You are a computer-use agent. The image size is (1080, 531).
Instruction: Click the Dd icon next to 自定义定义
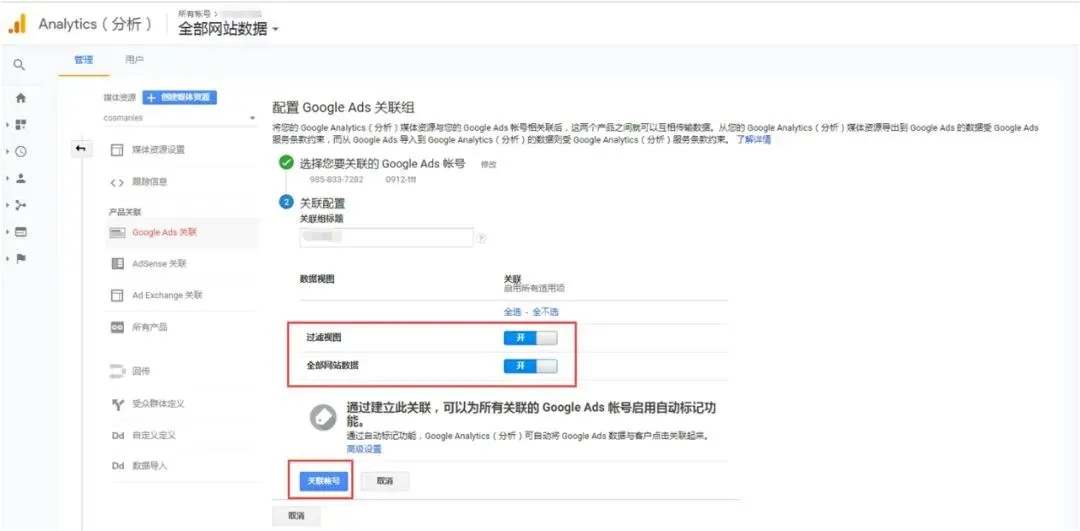117,435
